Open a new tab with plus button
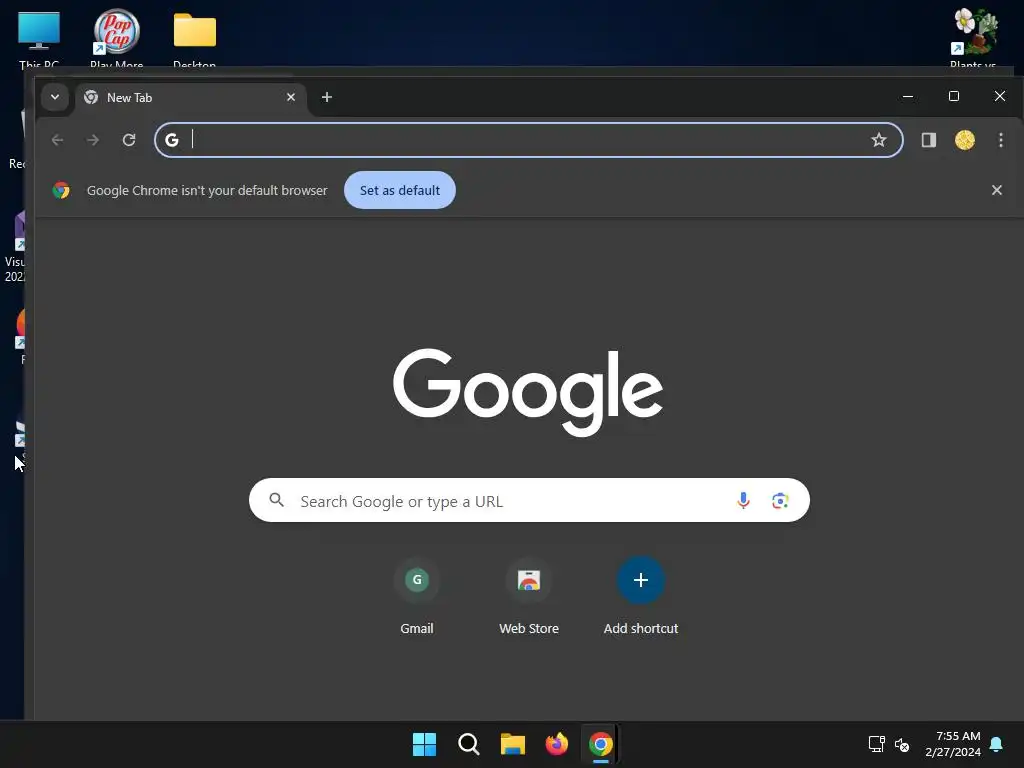The image size is (1024, 768). click(x=327, y=97)
